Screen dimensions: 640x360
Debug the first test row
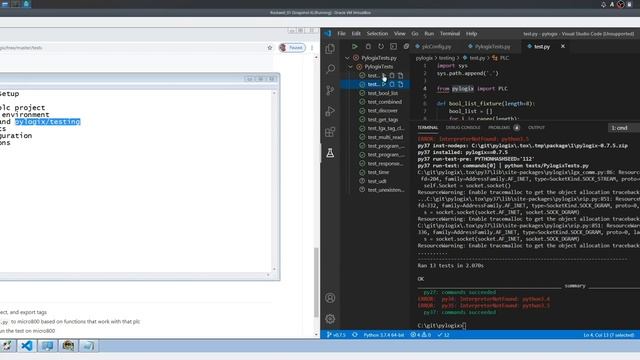tap(392, 76)
